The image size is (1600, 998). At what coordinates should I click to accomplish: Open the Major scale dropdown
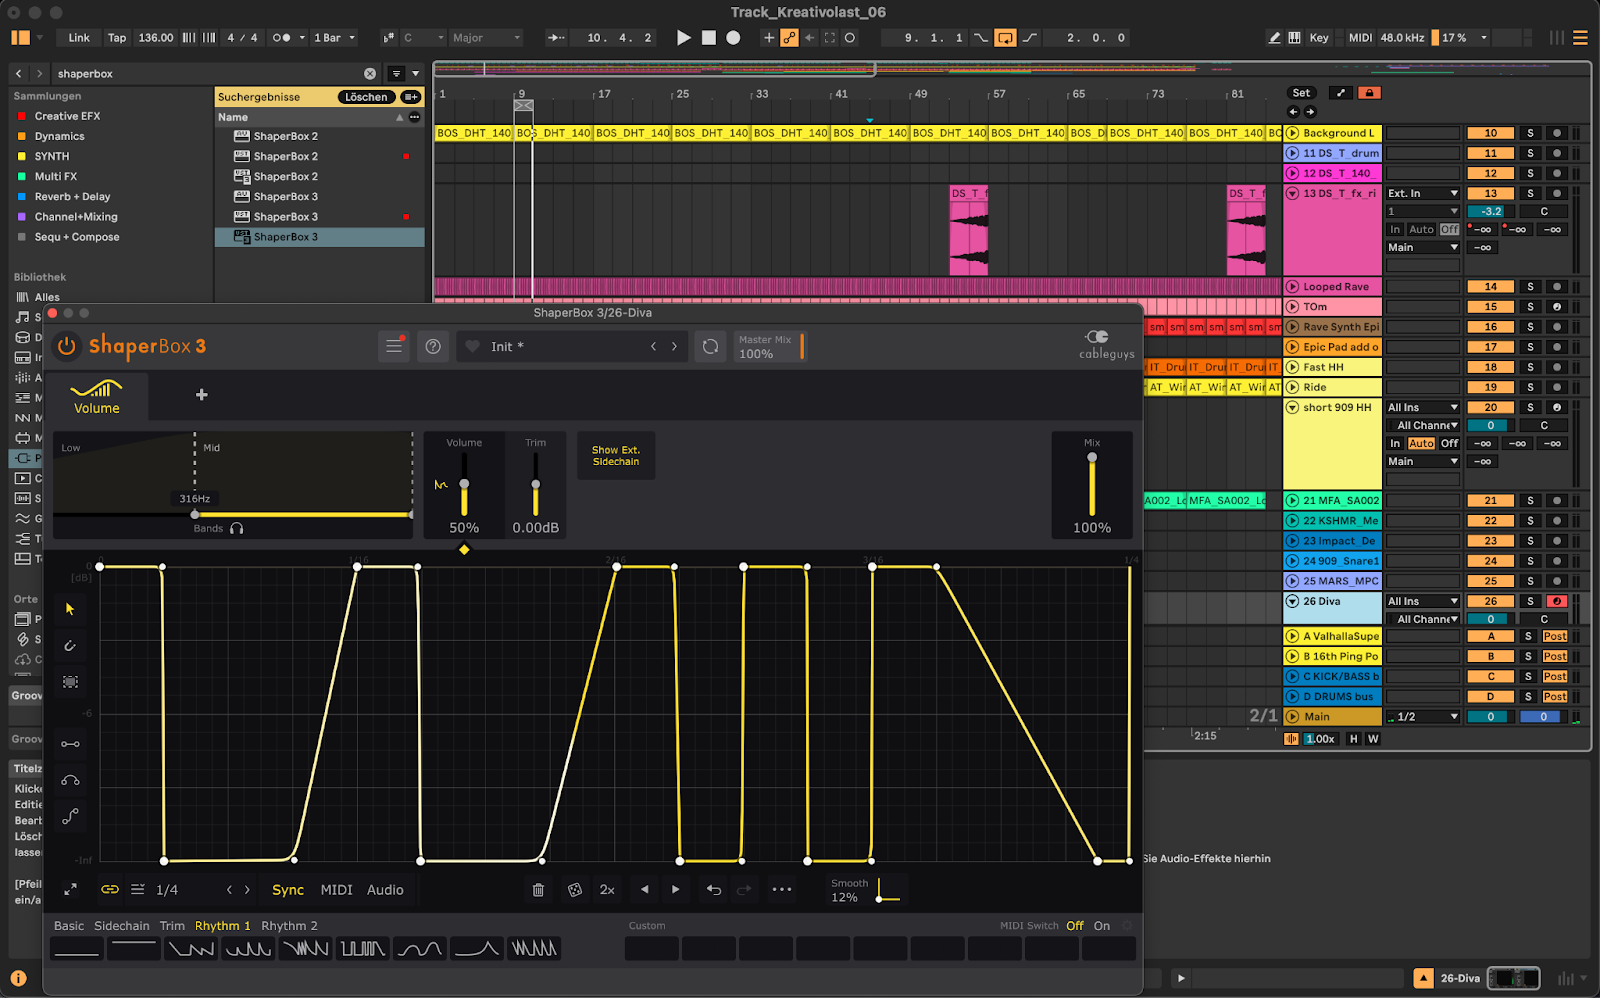pos(486,38)
